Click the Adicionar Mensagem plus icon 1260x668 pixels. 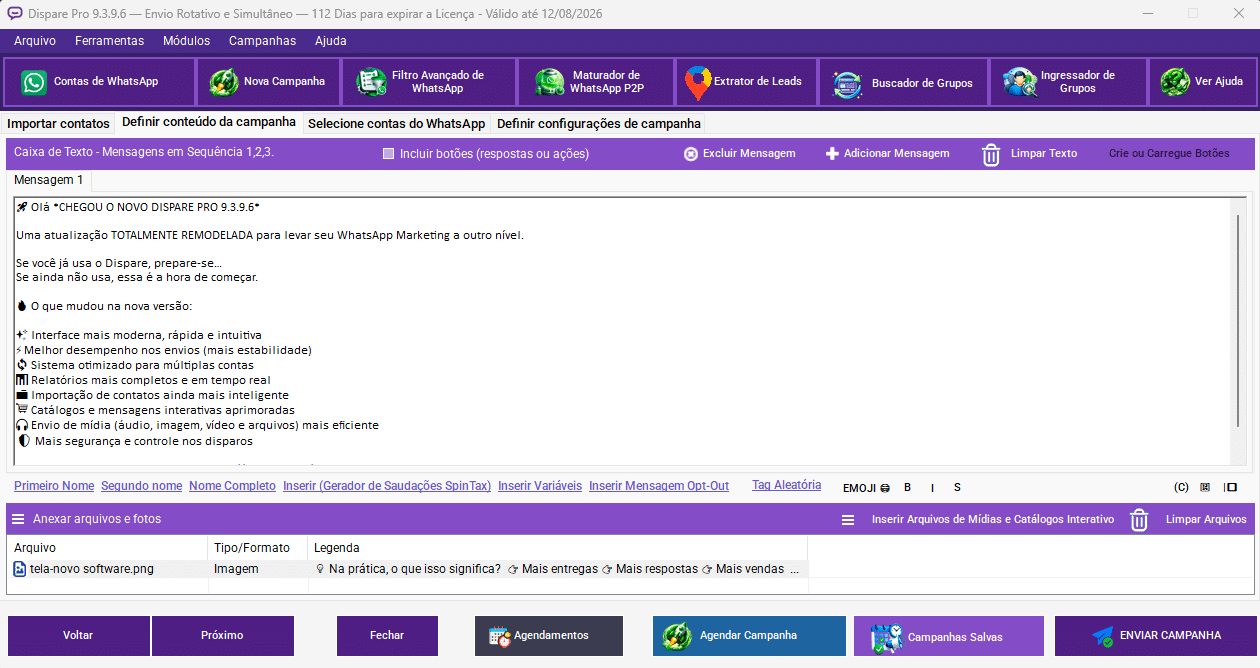832,154
